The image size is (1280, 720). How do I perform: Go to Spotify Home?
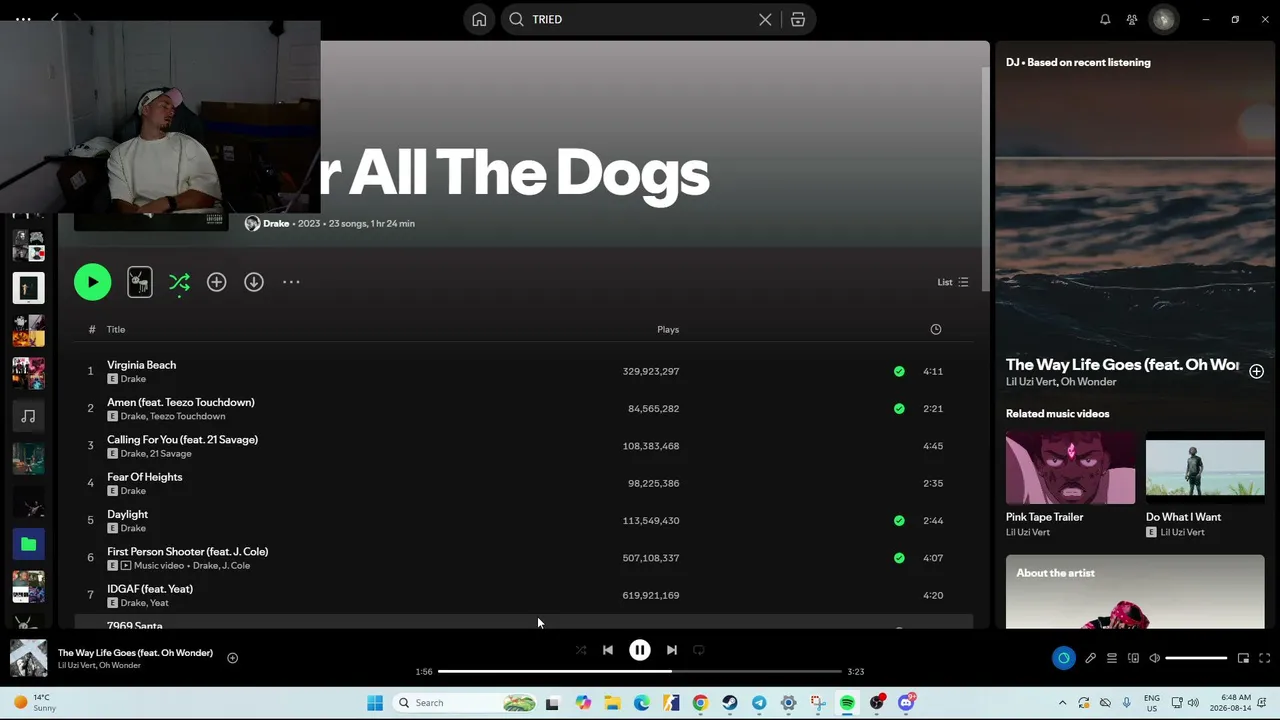[479, 19]
